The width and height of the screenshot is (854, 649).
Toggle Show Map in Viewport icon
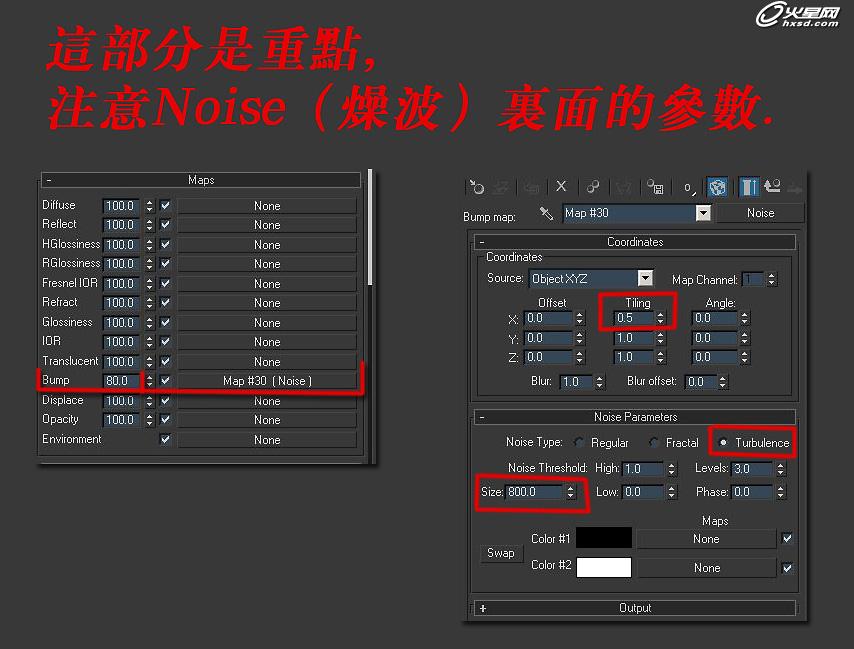pos(717,187)
